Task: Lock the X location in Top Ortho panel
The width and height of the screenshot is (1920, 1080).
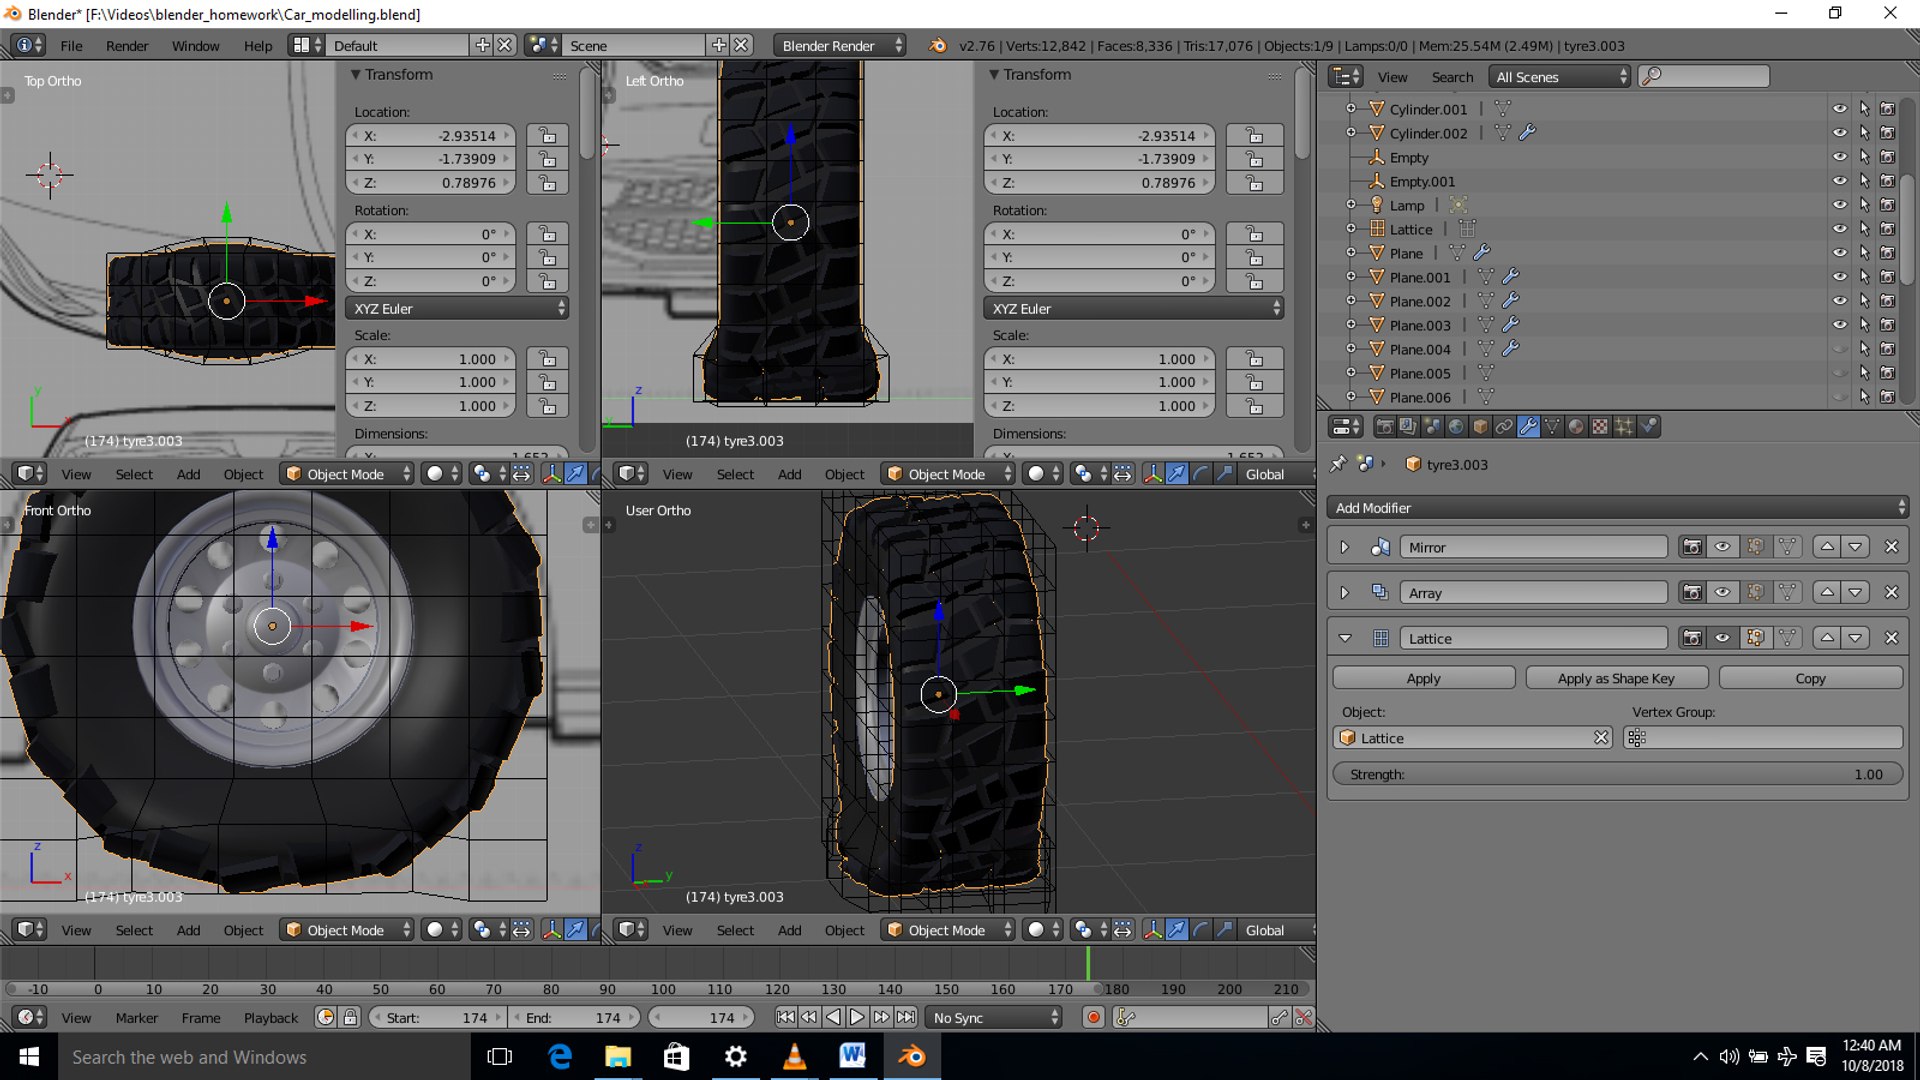Action: coord(547,135)
